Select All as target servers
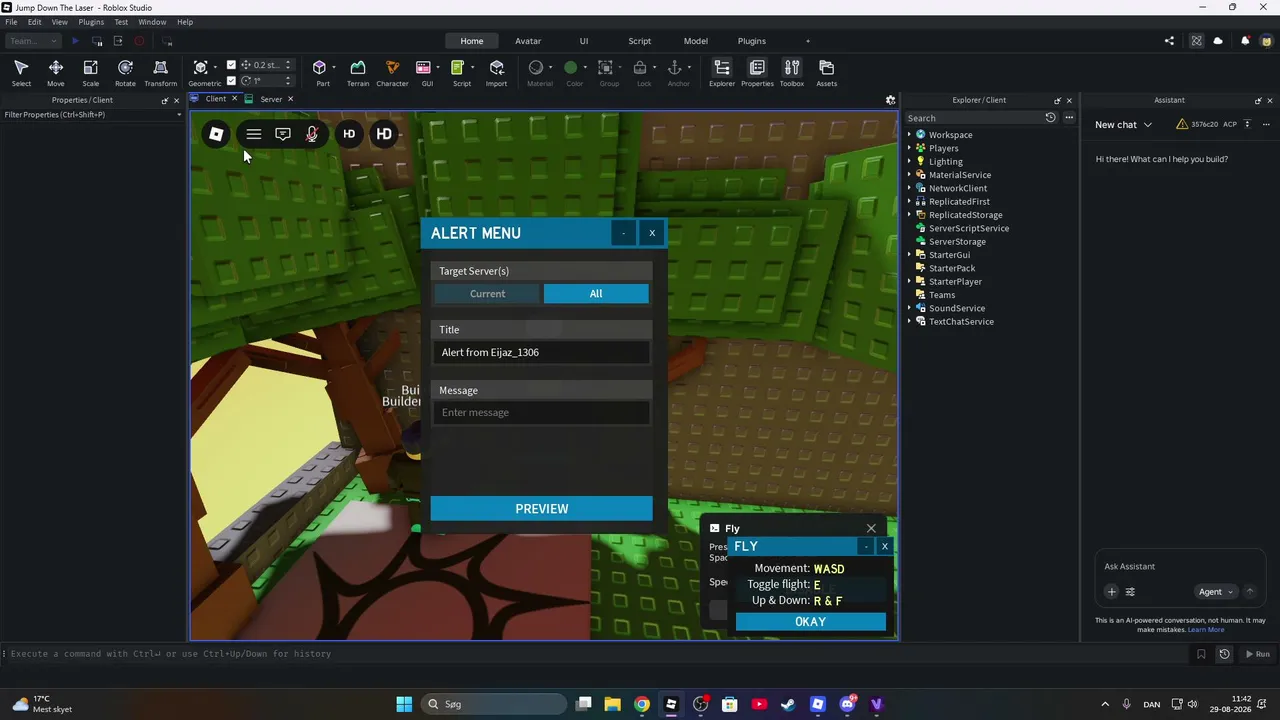The width and height of the screenshot is (1280, 720). (596, 294)
